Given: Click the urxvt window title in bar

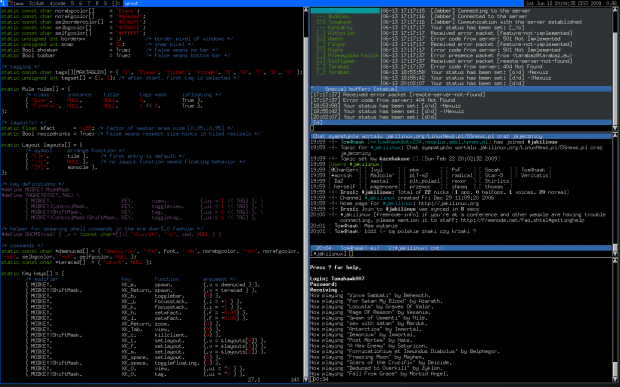Looking at the screenshot, I should [131, 3].
